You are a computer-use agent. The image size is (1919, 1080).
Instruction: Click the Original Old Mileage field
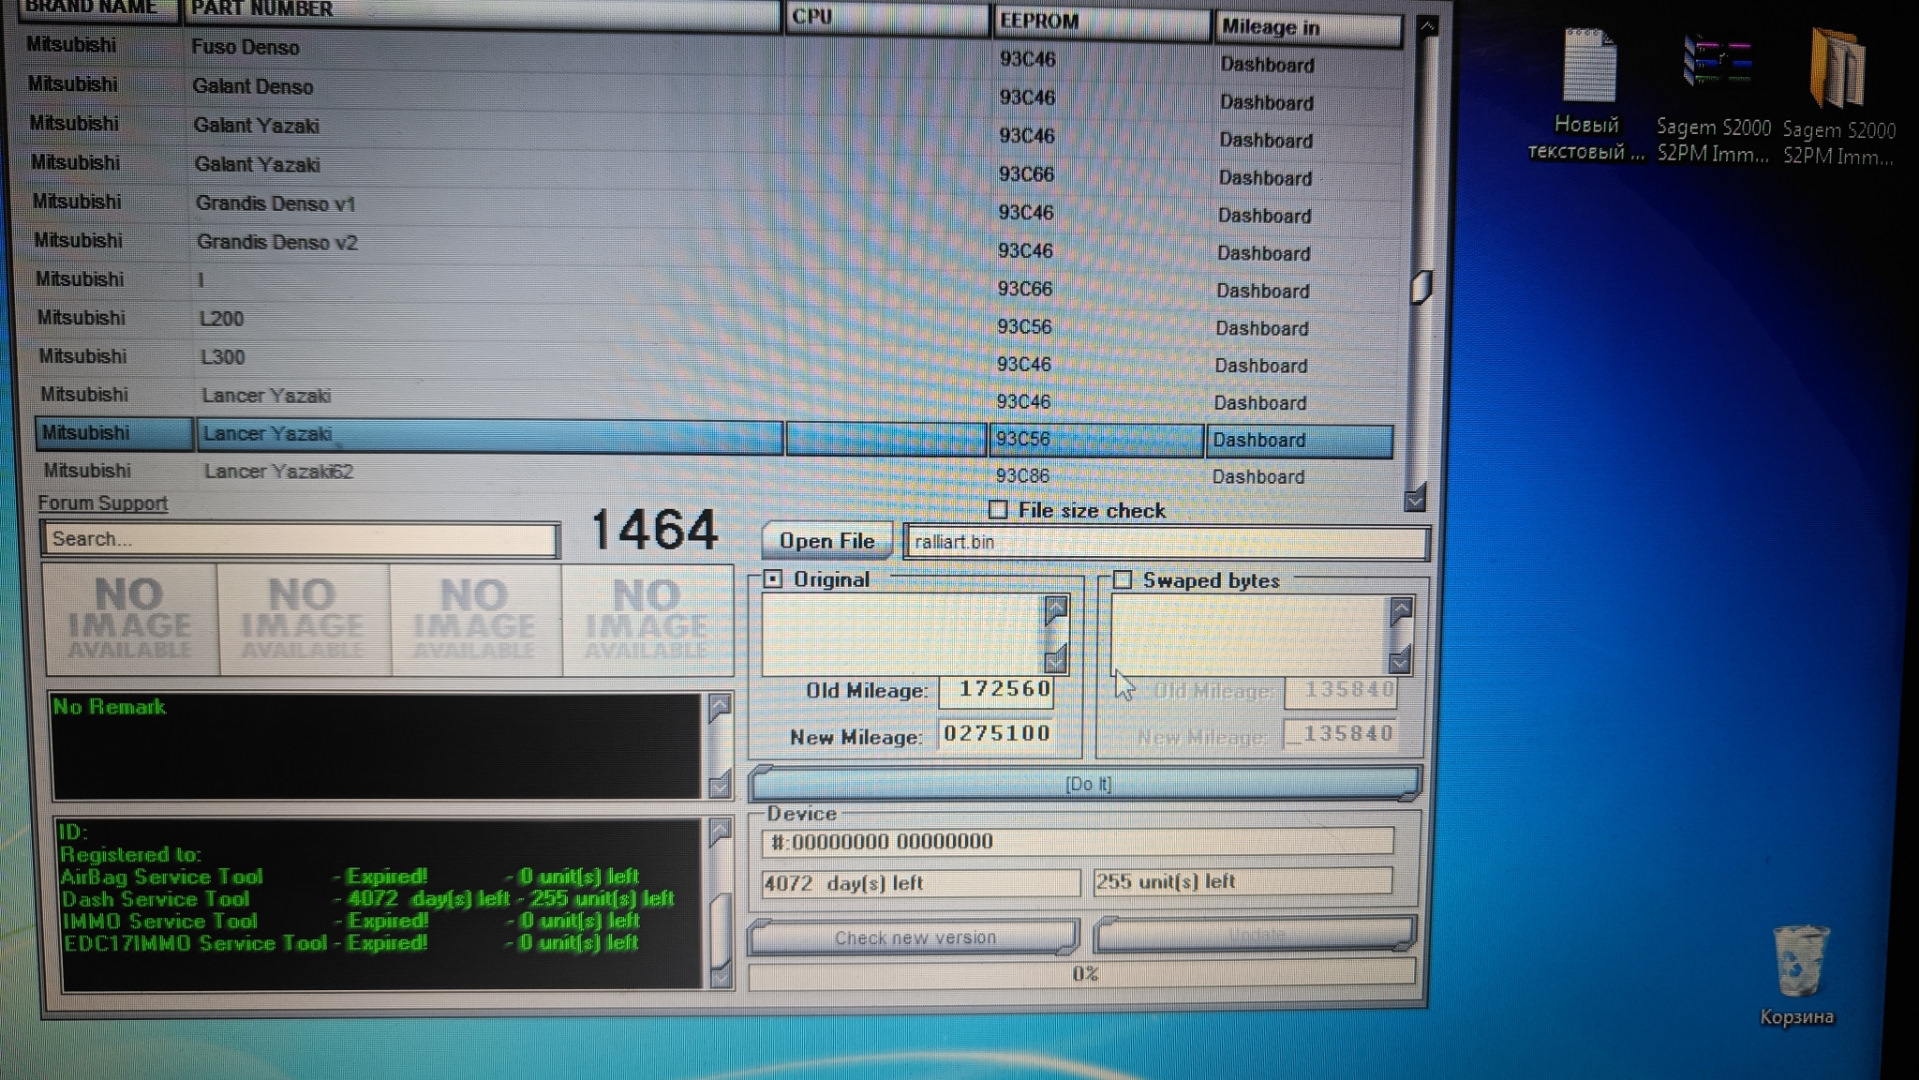996,689
